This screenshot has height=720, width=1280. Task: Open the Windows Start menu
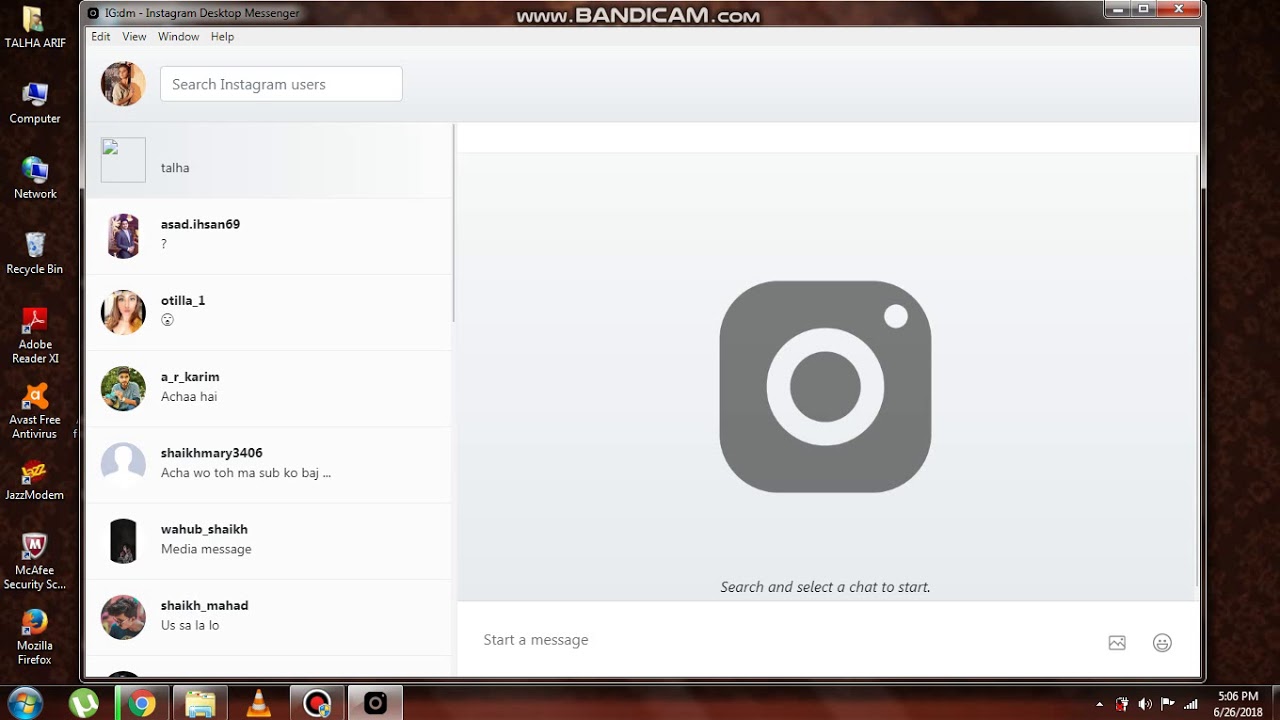point(25,703)
